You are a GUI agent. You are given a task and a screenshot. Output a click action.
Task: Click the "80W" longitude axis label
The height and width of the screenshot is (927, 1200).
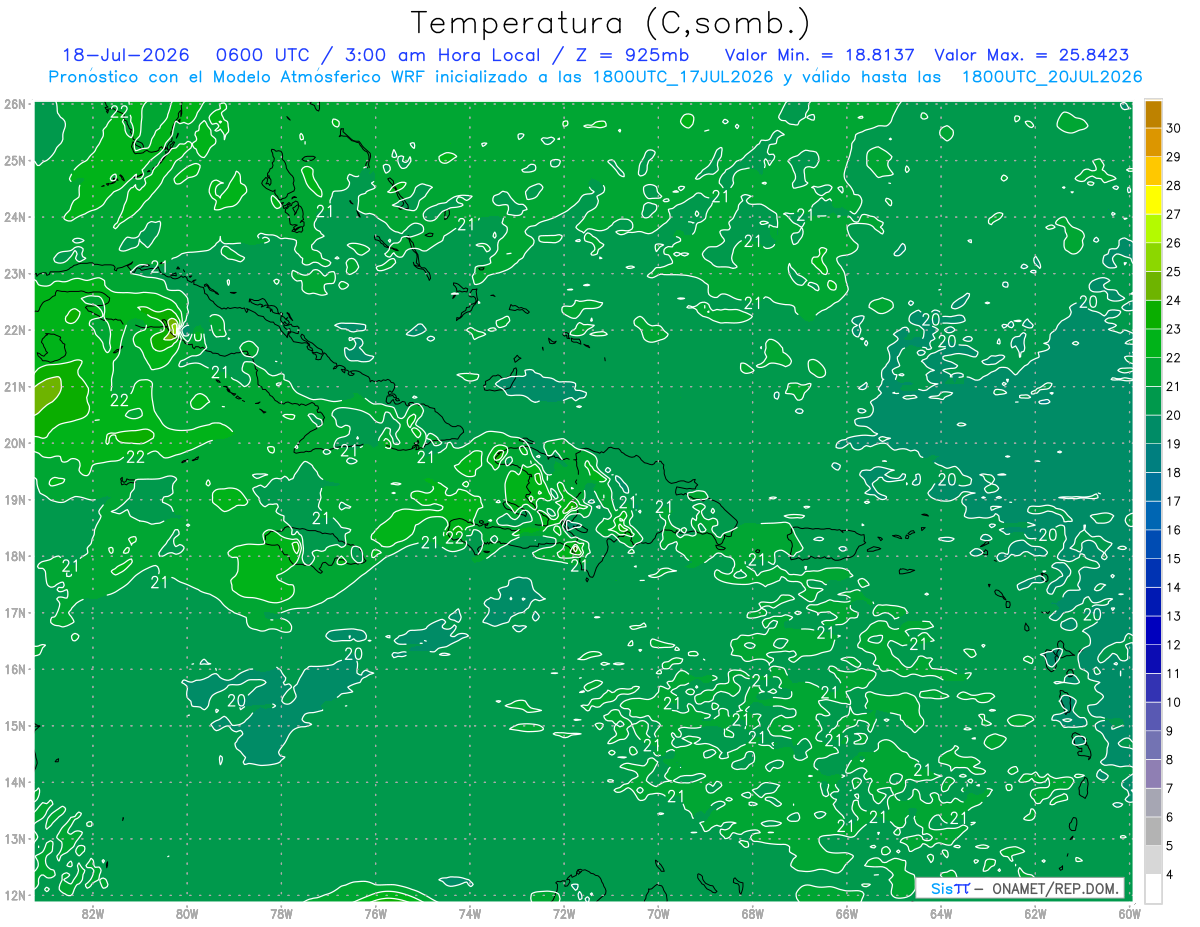(187, 913)
